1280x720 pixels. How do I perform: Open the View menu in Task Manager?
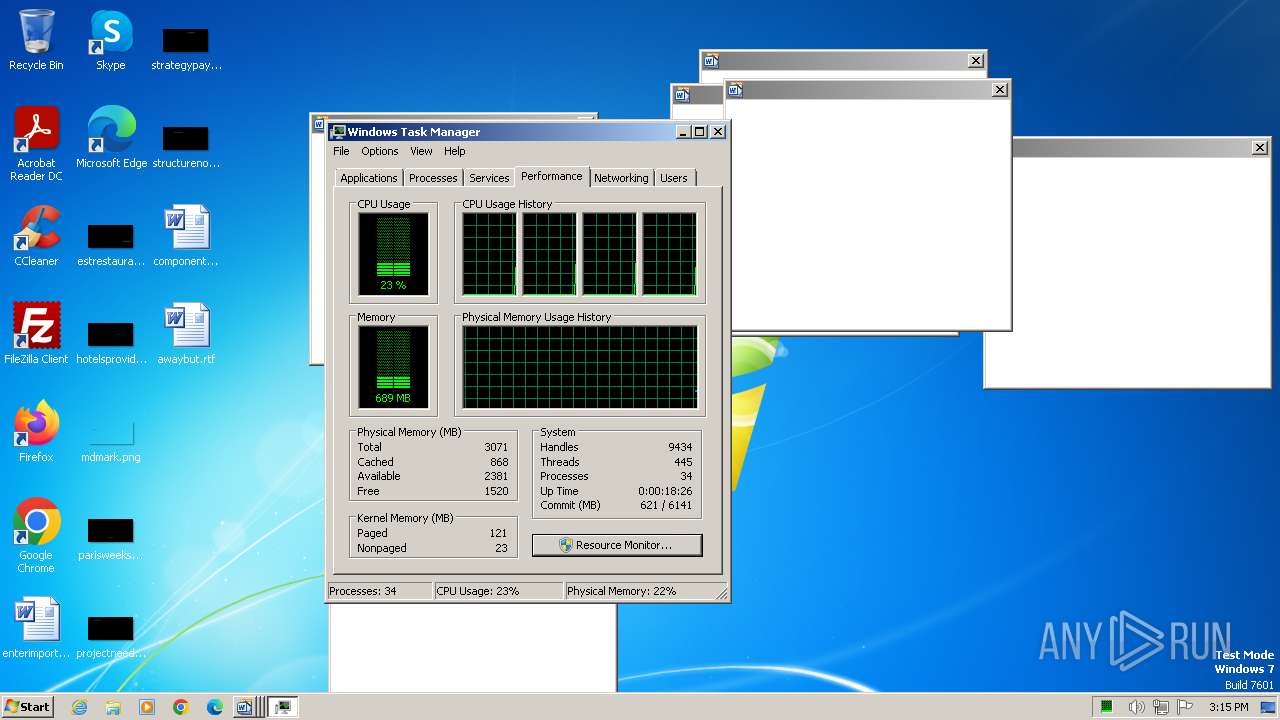[x=421, y=151]
